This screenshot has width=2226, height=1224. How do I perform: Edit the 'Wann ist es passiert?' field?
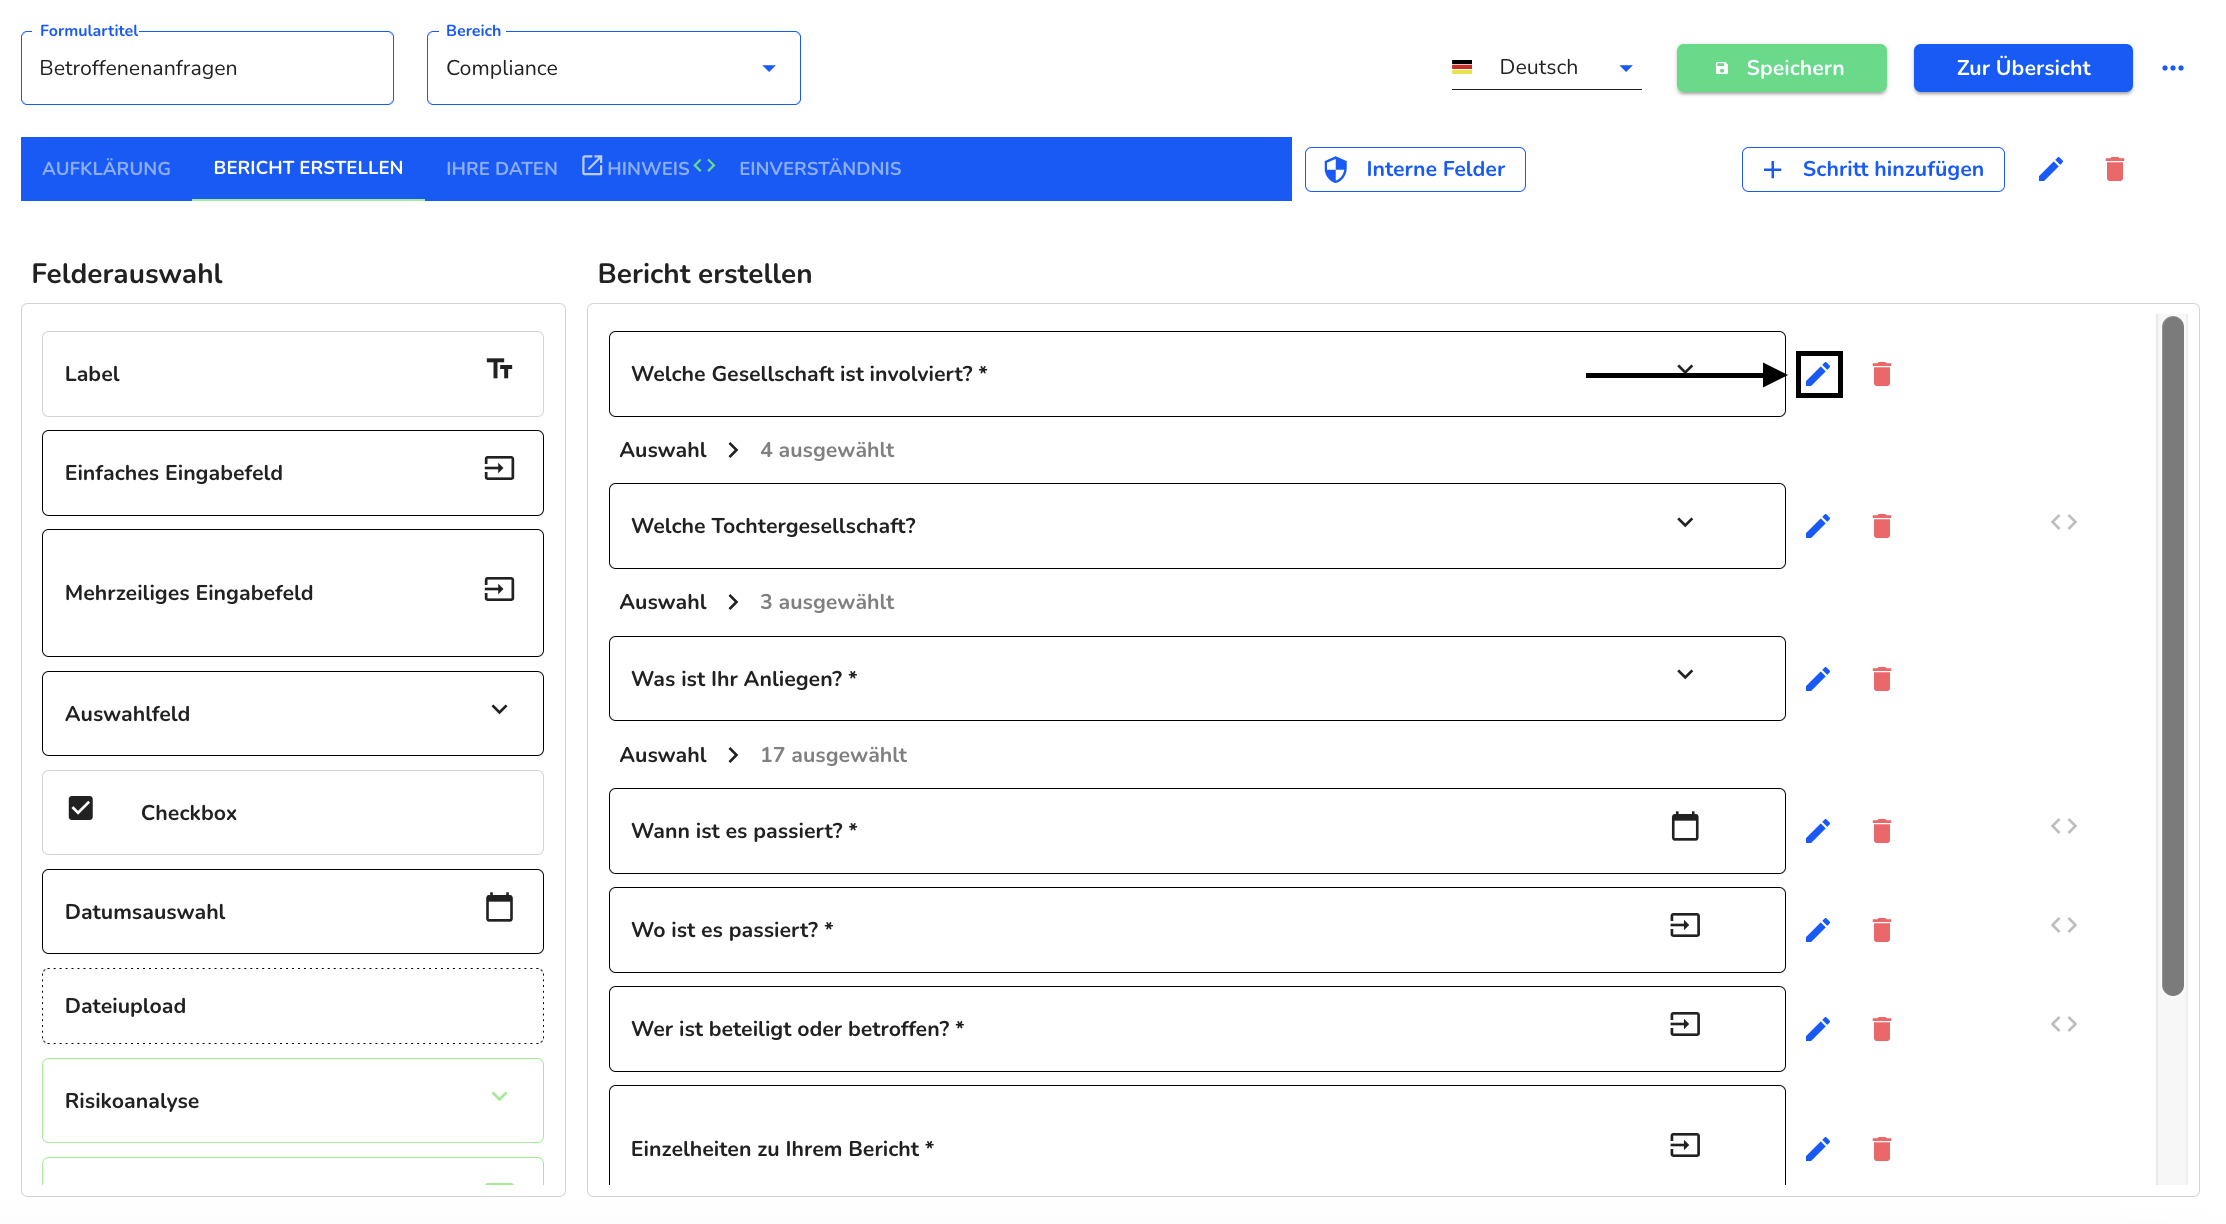coord(1818,831)
